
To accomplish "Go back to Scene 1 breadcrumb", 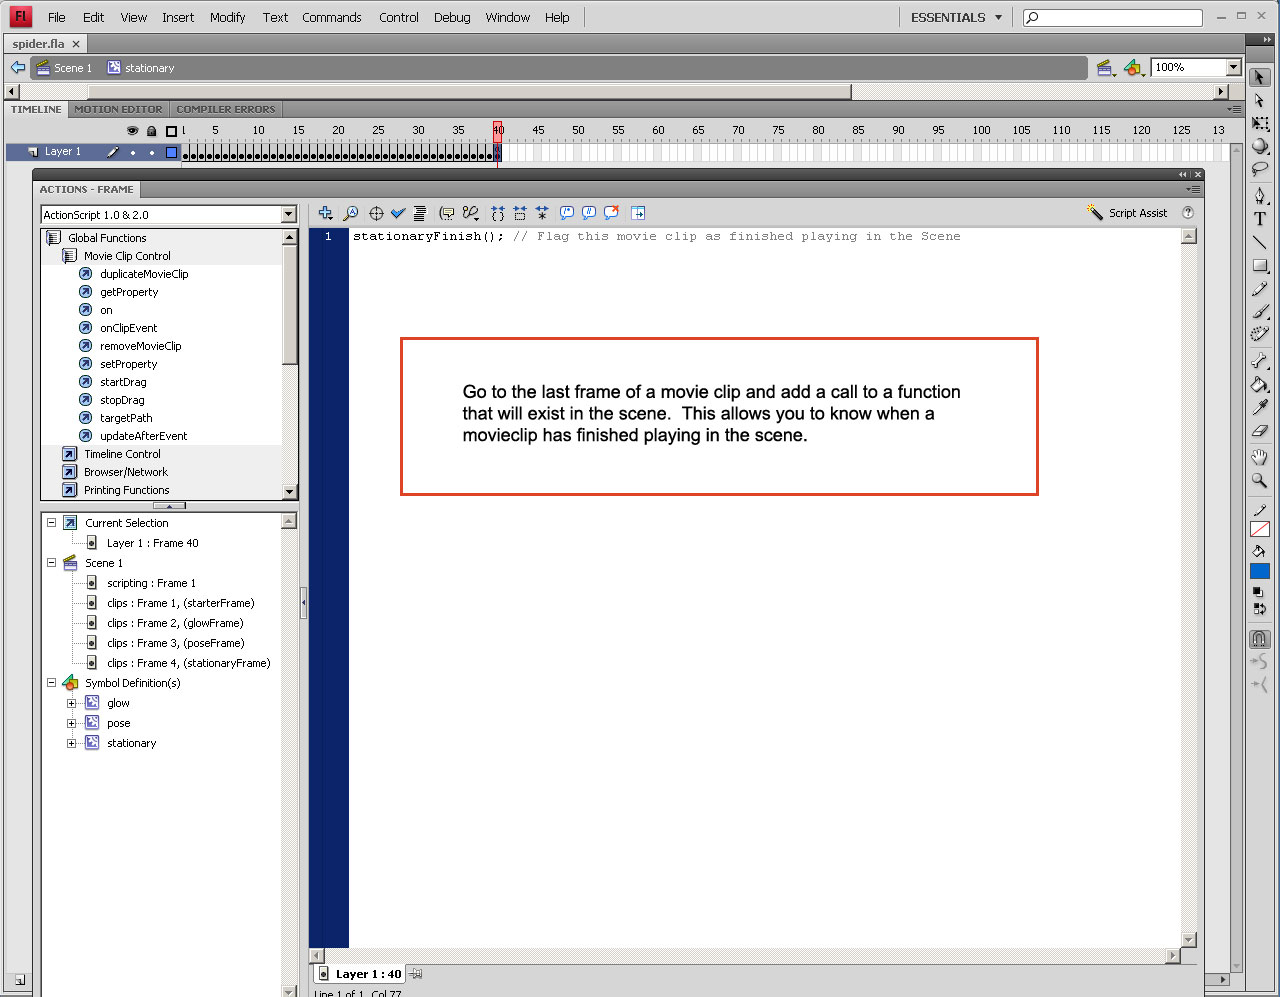I will click(x=64, y=68).
